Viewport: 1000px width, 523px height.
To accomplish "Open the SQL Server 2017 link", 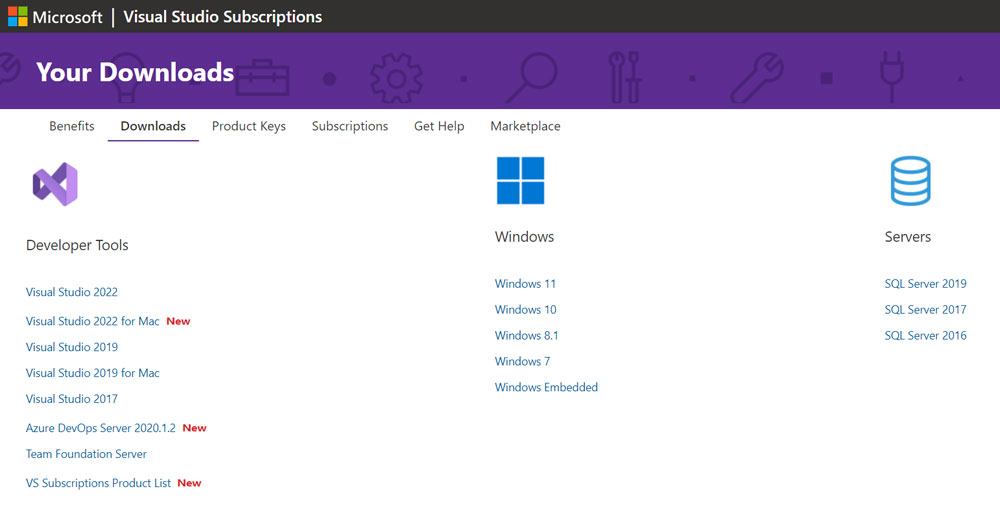I will point(925,310).
